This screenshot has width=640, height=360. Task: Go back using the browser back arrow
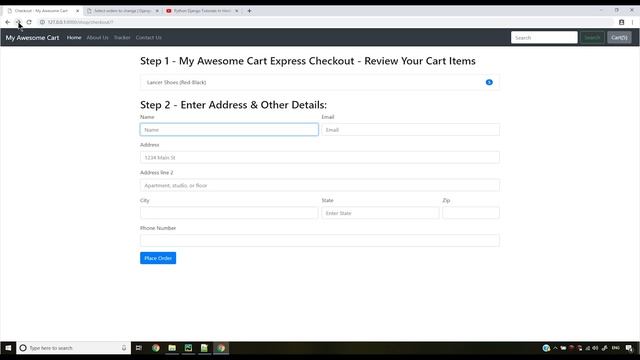pyautogui.click(x=8, y=22)
